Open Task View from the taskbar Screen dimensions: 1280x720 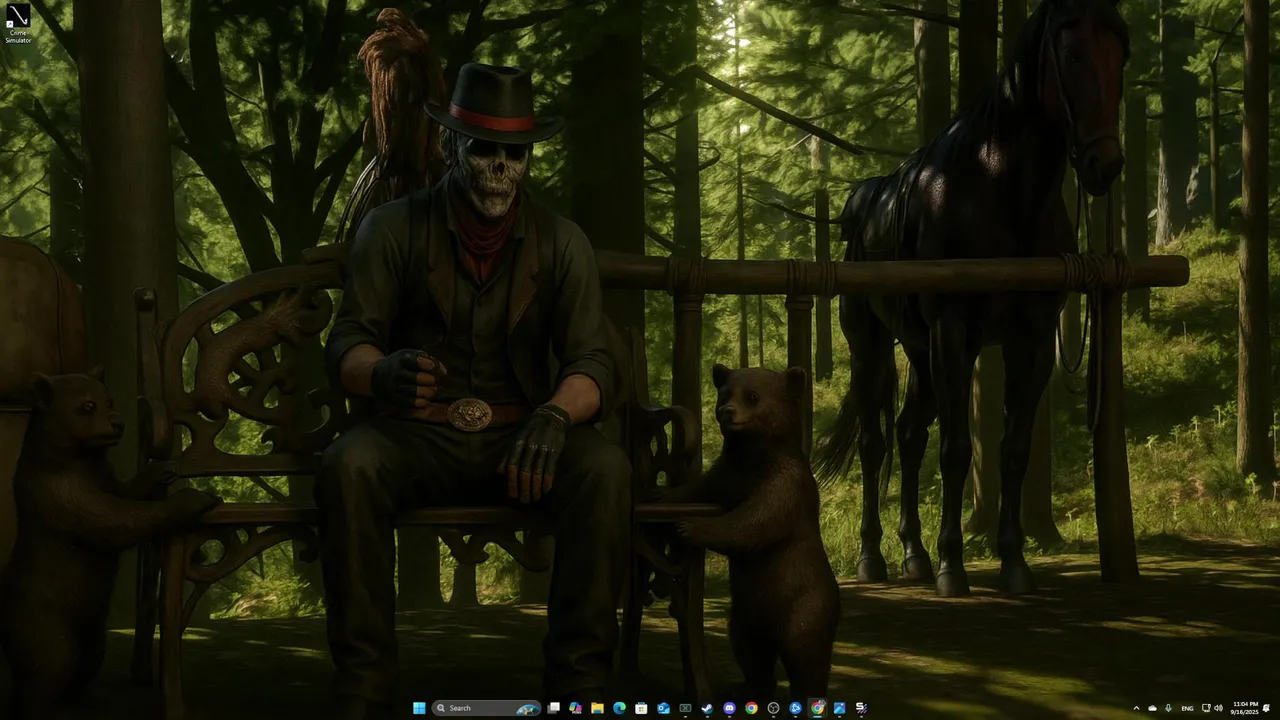(553, 708)
